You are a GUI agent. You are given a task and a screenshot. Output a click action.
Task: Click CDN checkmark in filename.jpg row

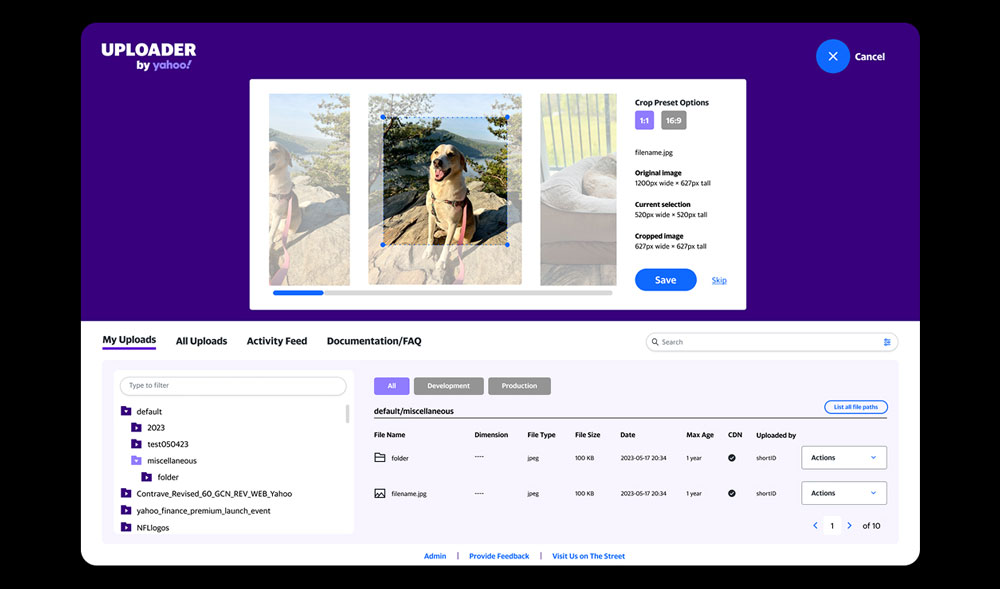pyautogui.click(x=732, y=493)
